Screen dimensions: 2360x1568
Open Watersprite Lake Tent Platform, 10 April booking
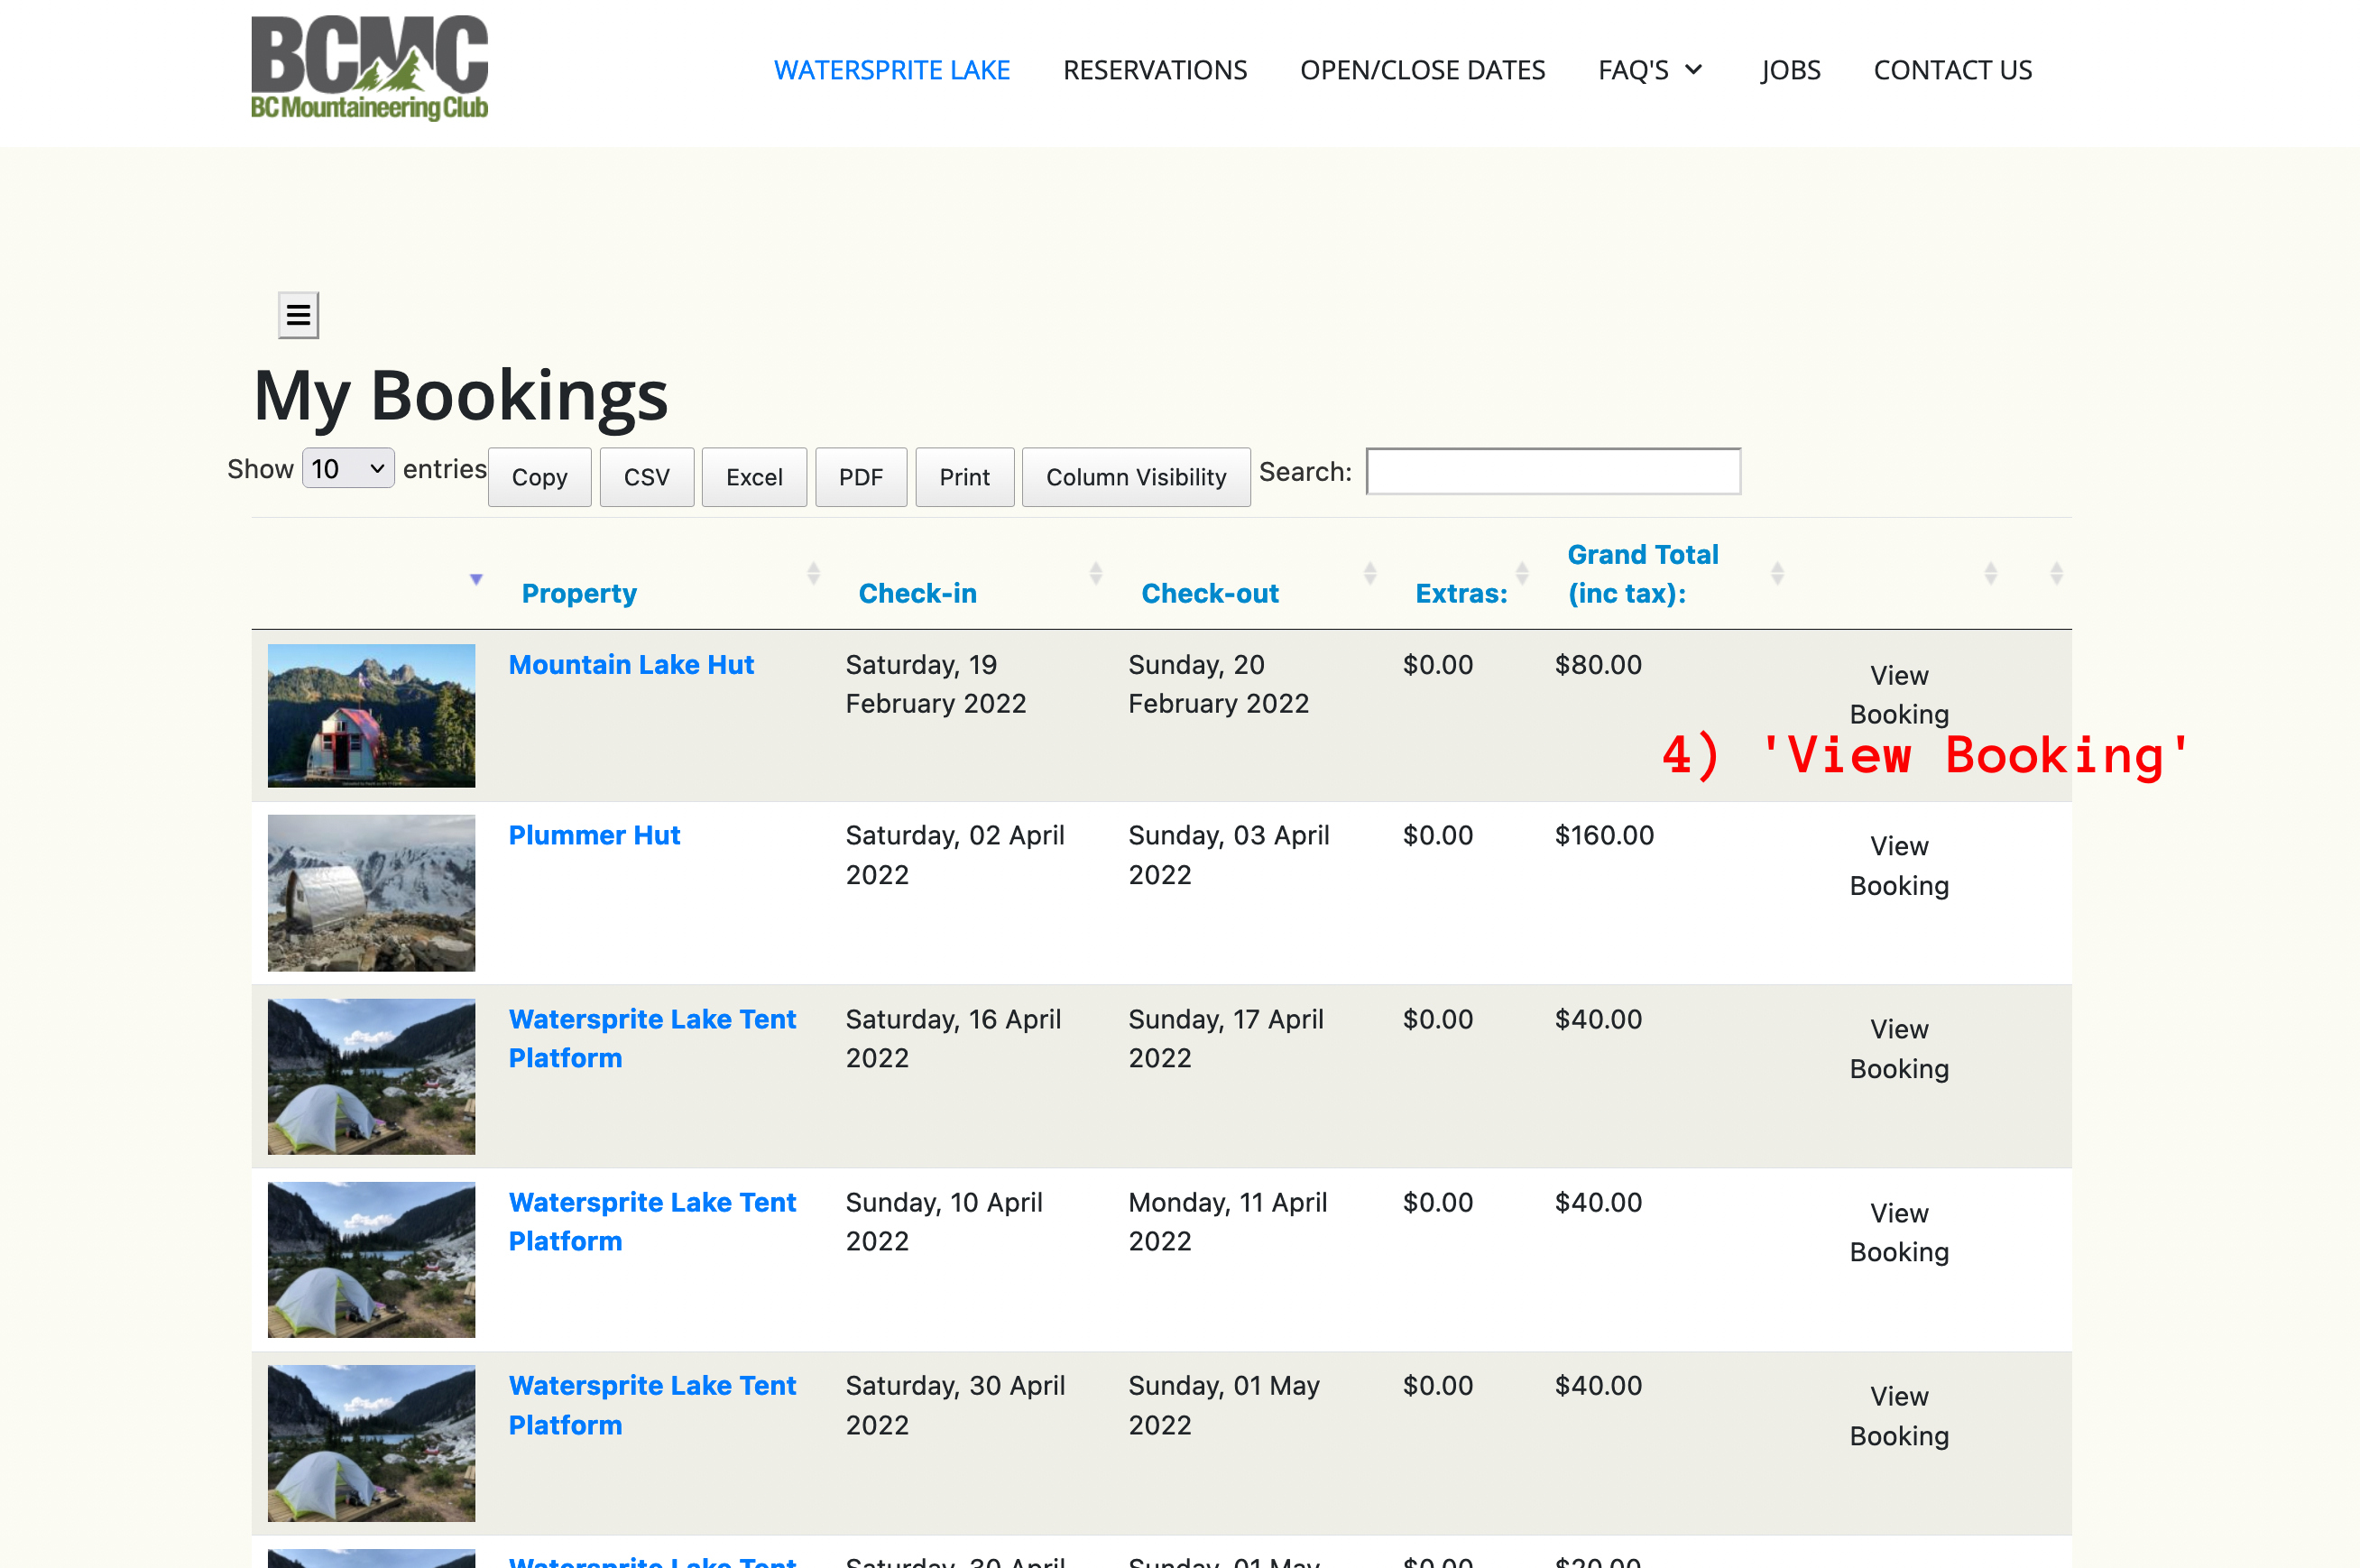tap(652, 1221)
